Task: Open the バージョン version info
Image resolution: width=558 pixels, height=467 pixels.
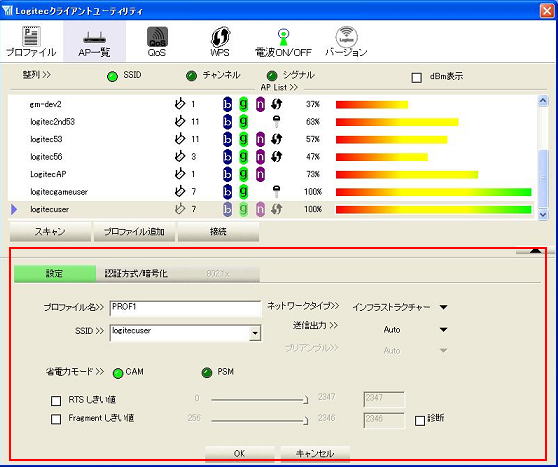Action: pyautogui.click(x=346, y=41)
